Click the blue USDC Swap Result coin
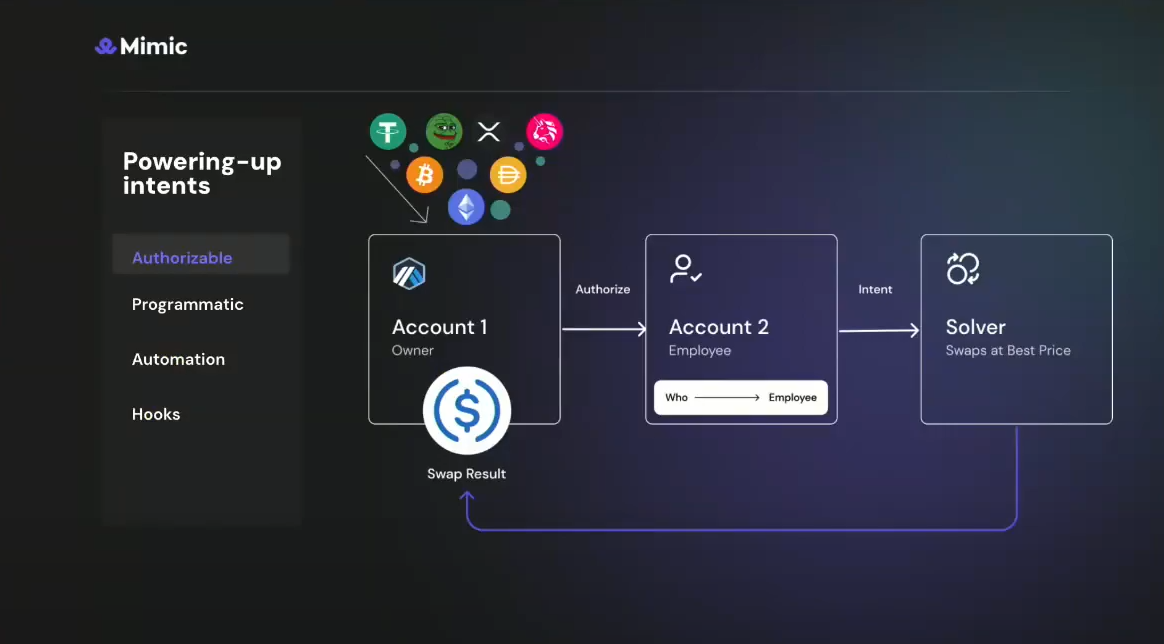The image size is (1164, 644). [467, 411]
